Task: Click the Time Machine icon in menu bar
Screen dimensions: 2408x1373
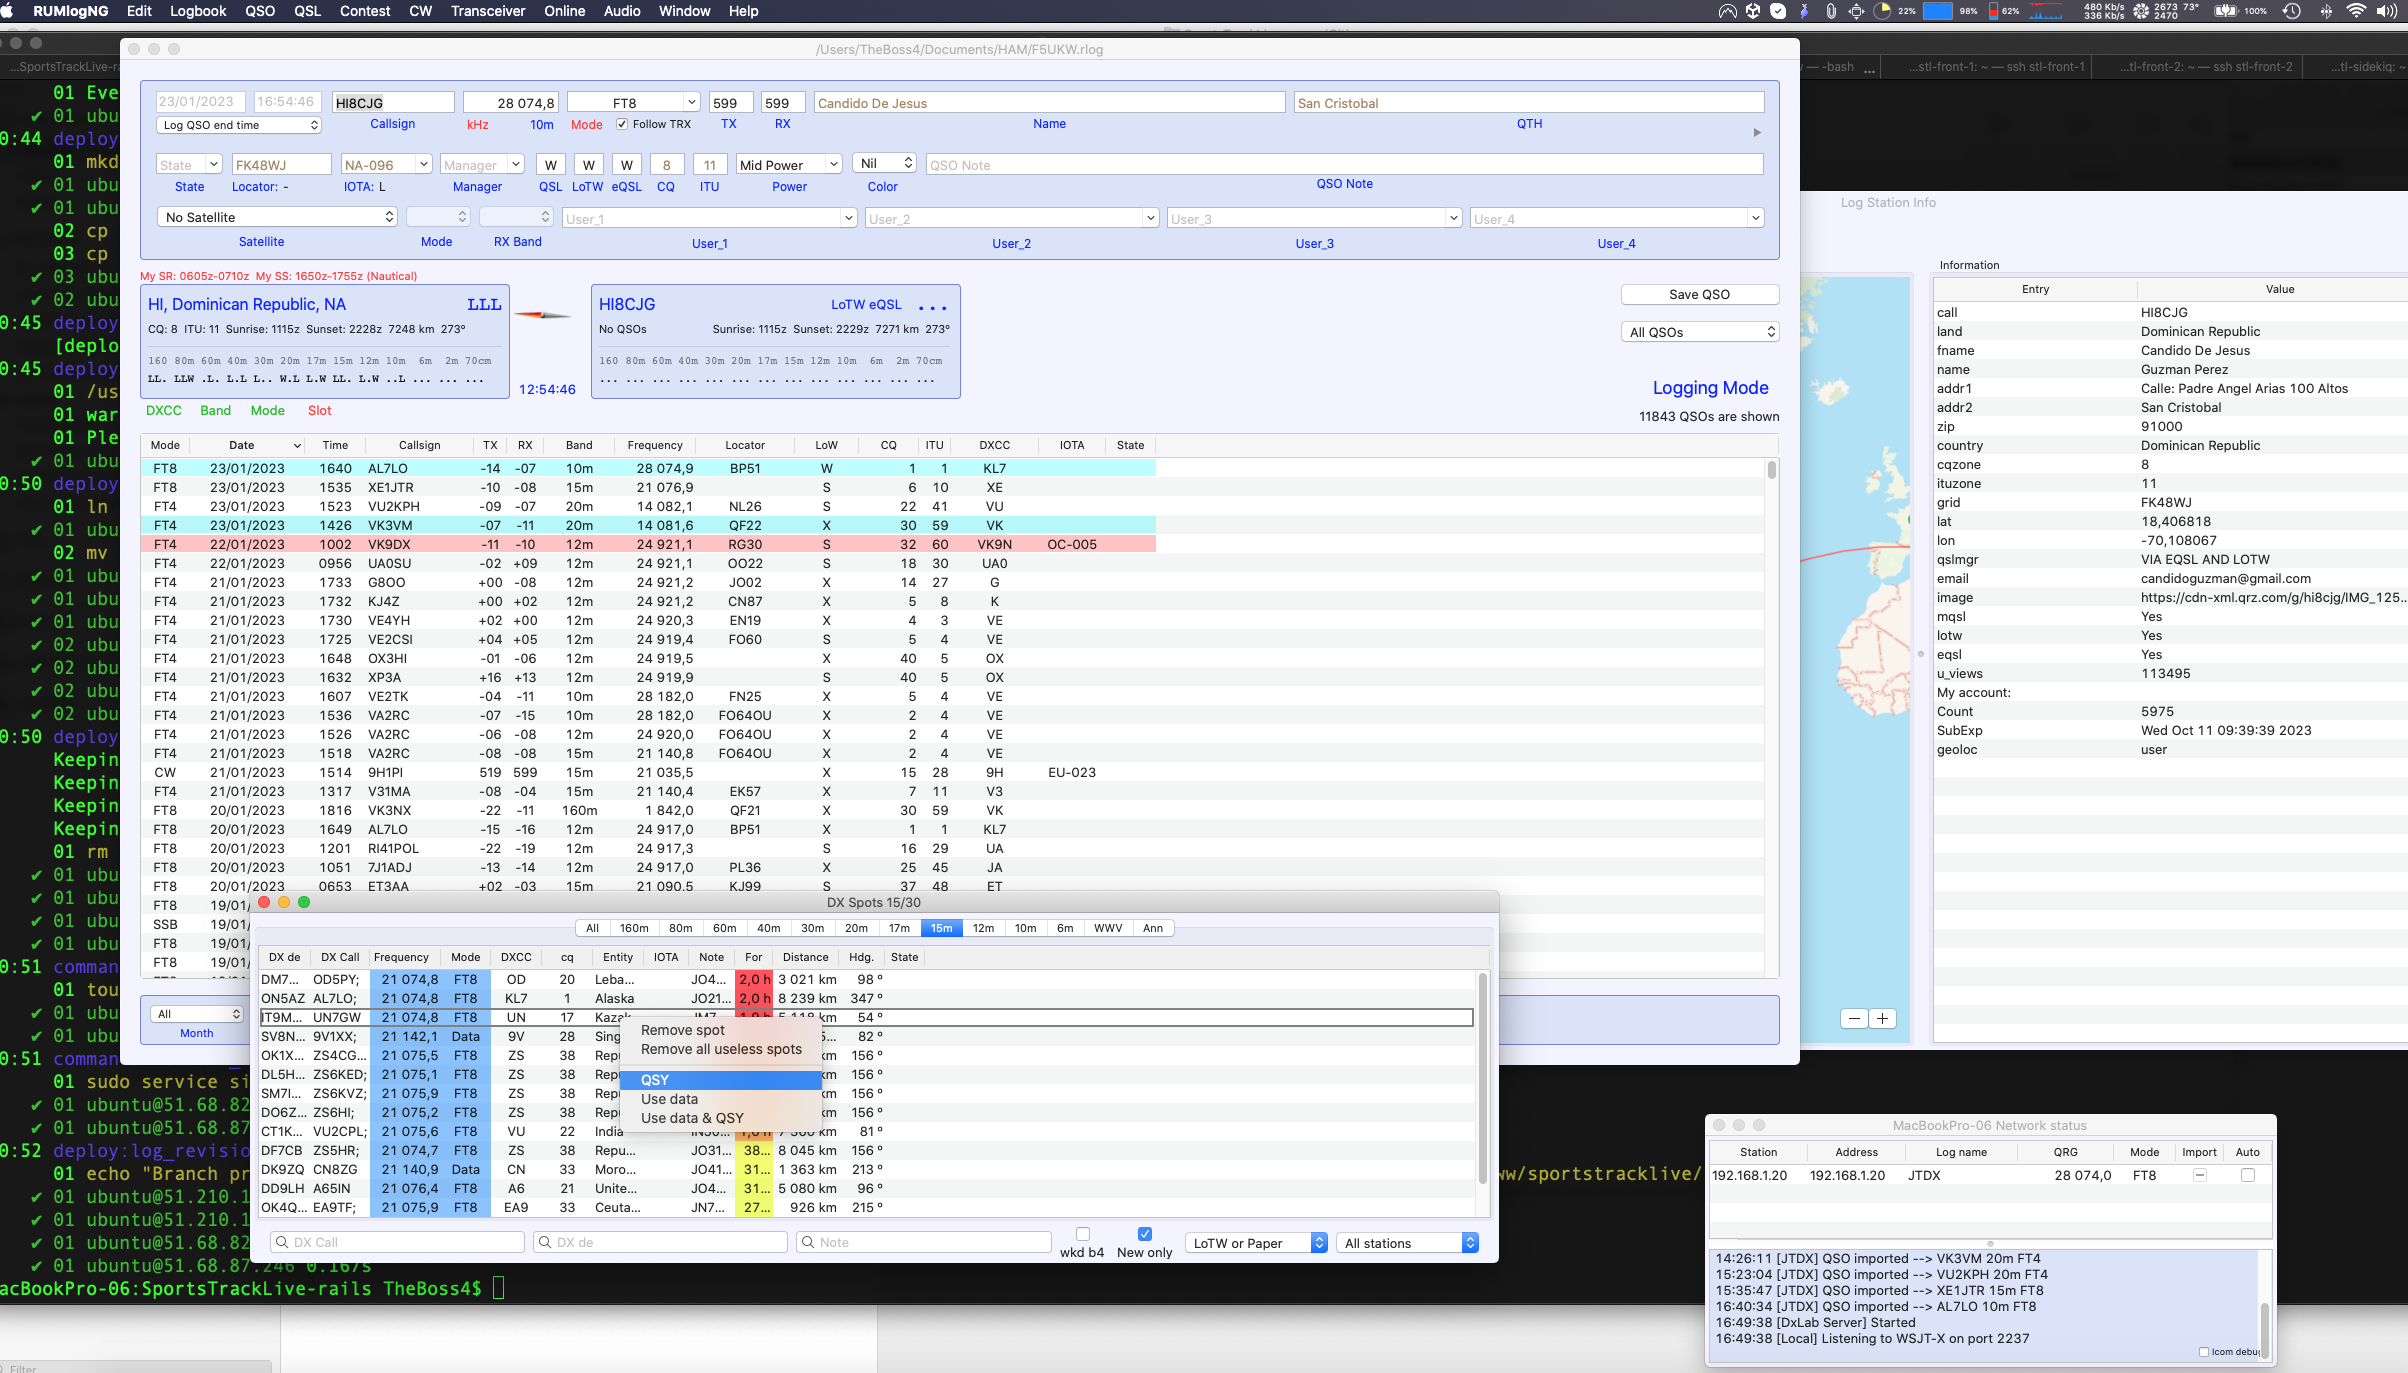Action: 2292,11
